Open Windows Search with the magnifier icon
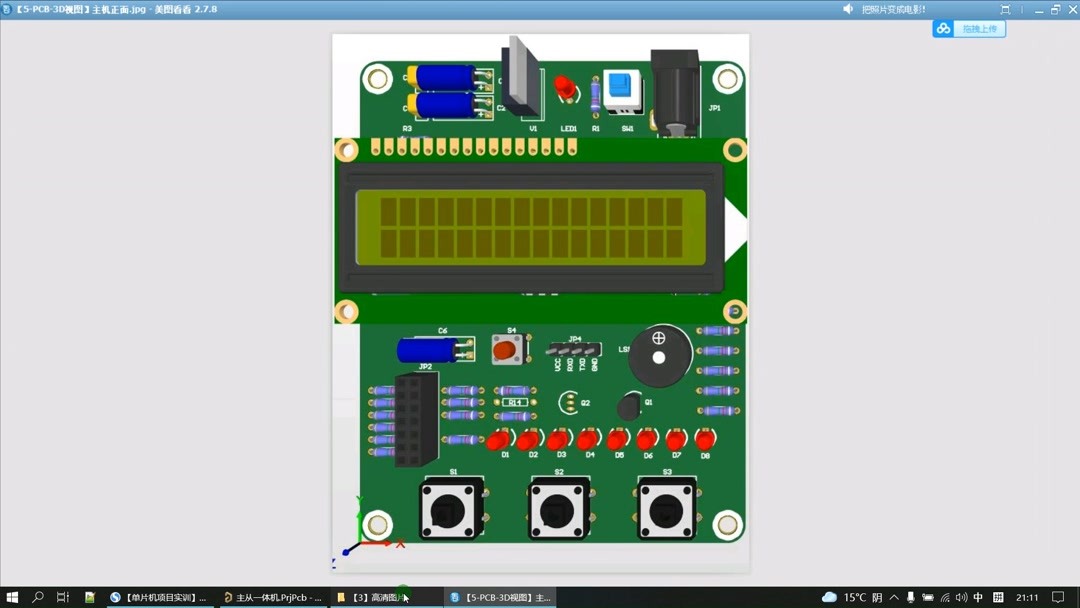Image resolution: width=1080 pixels, height=608 pixels. click(38, 596)
